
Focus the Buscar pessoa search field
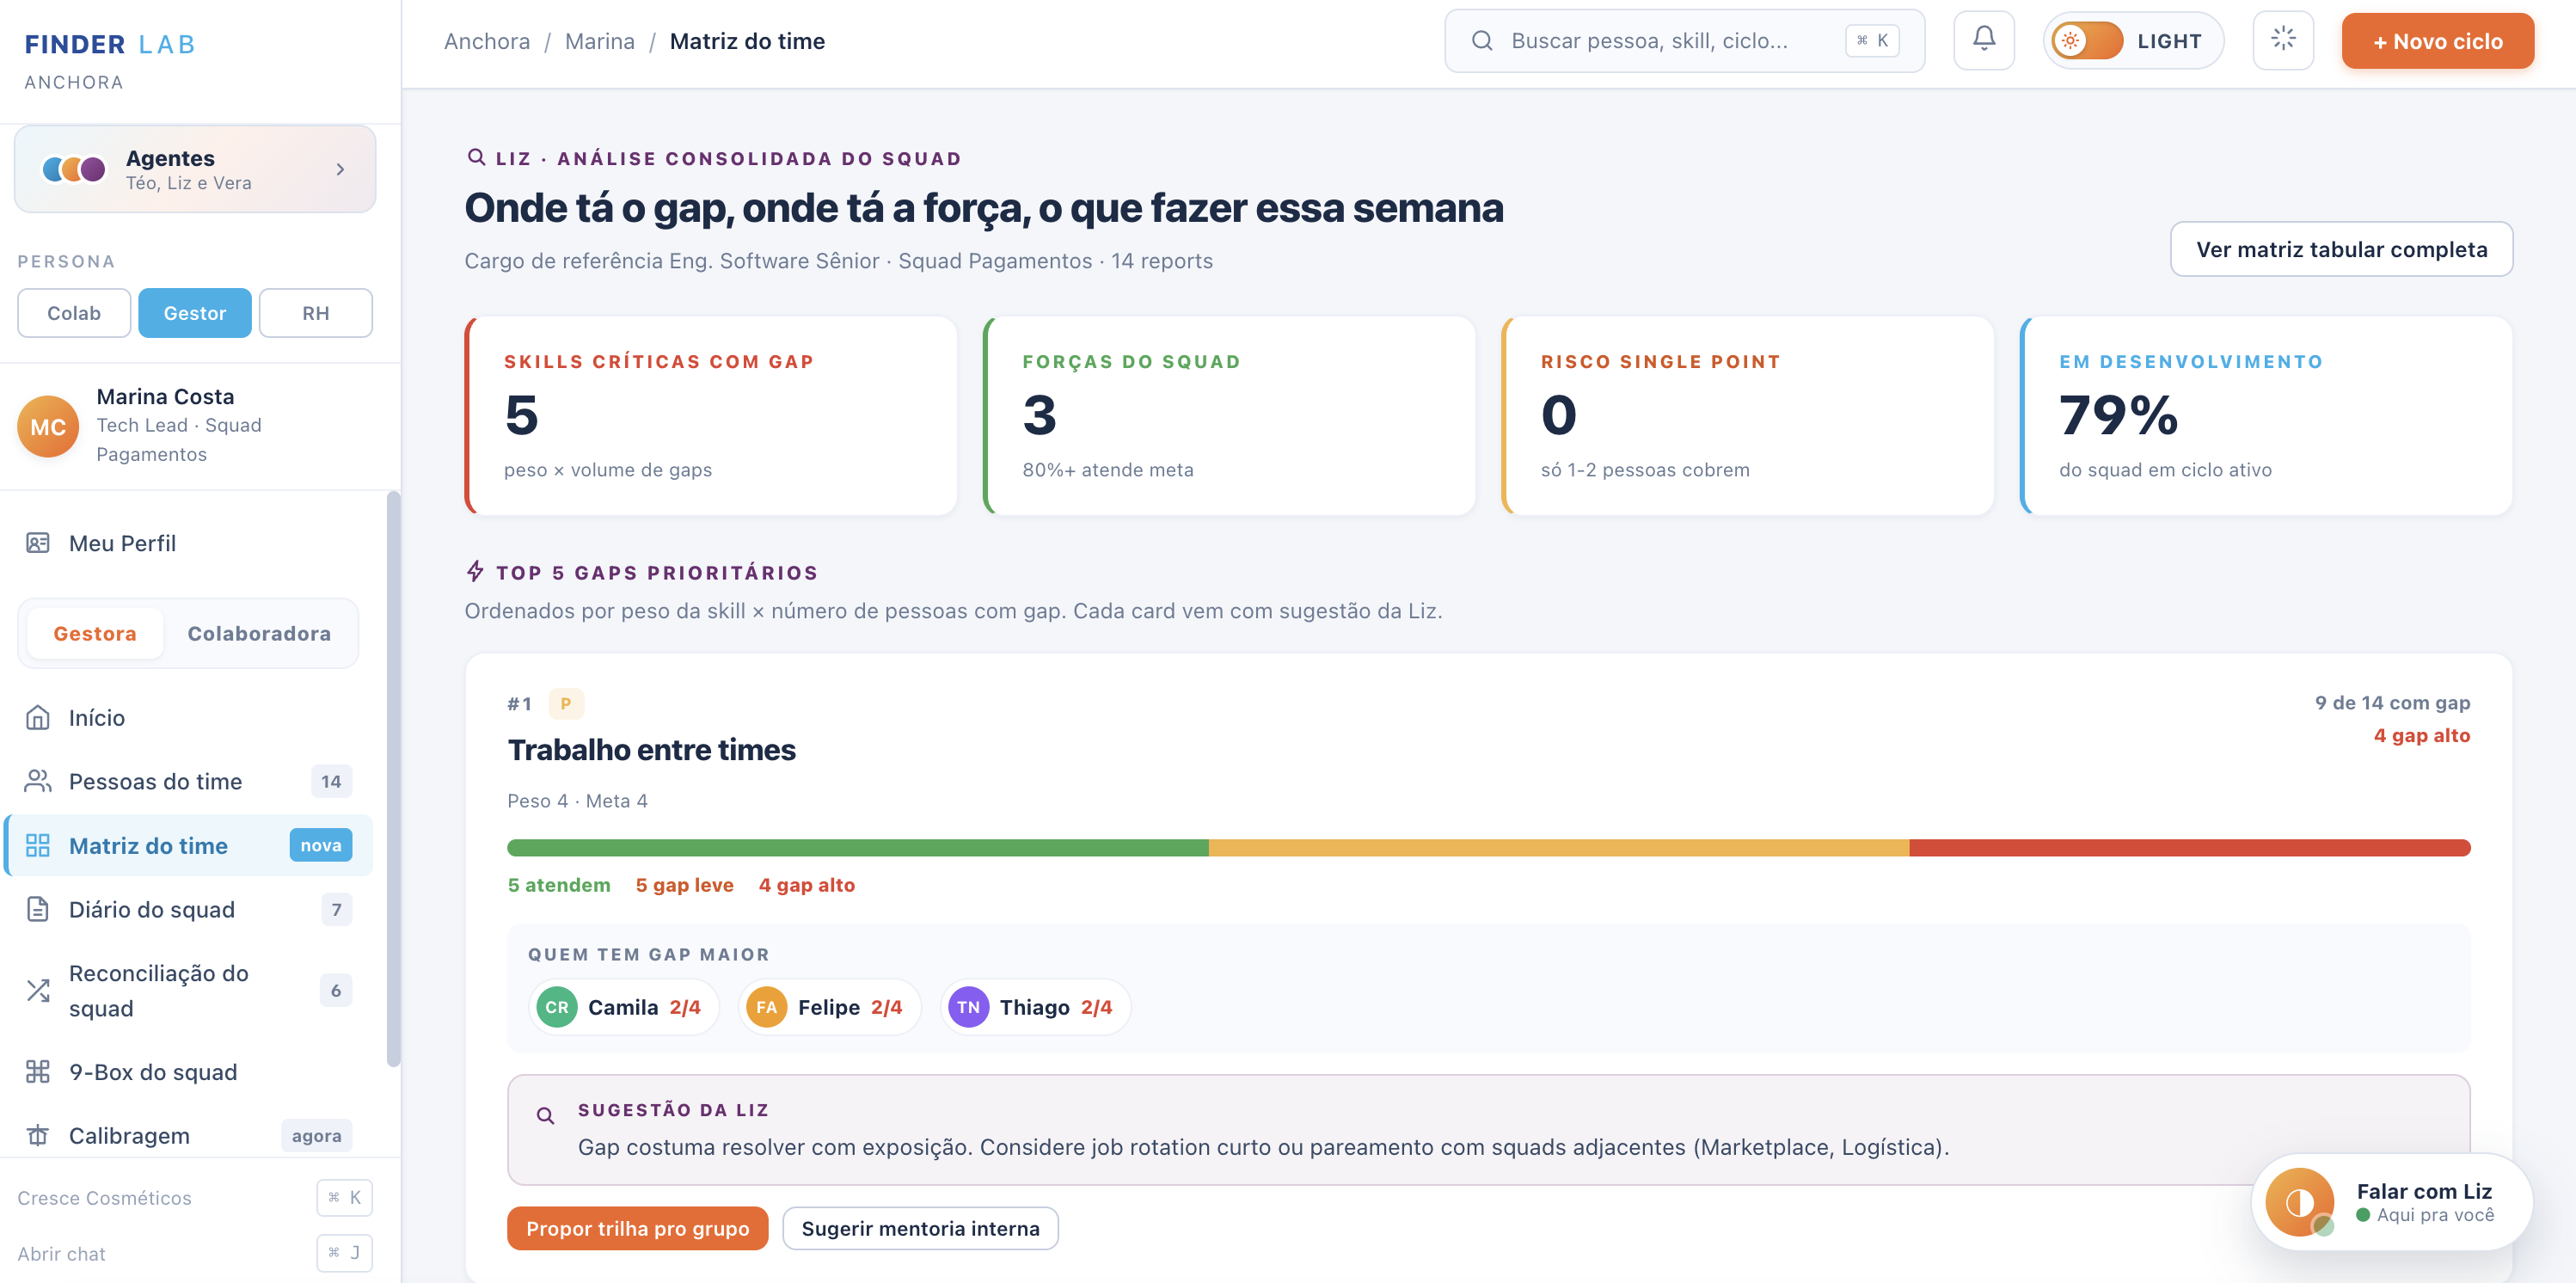[1684, 41]
